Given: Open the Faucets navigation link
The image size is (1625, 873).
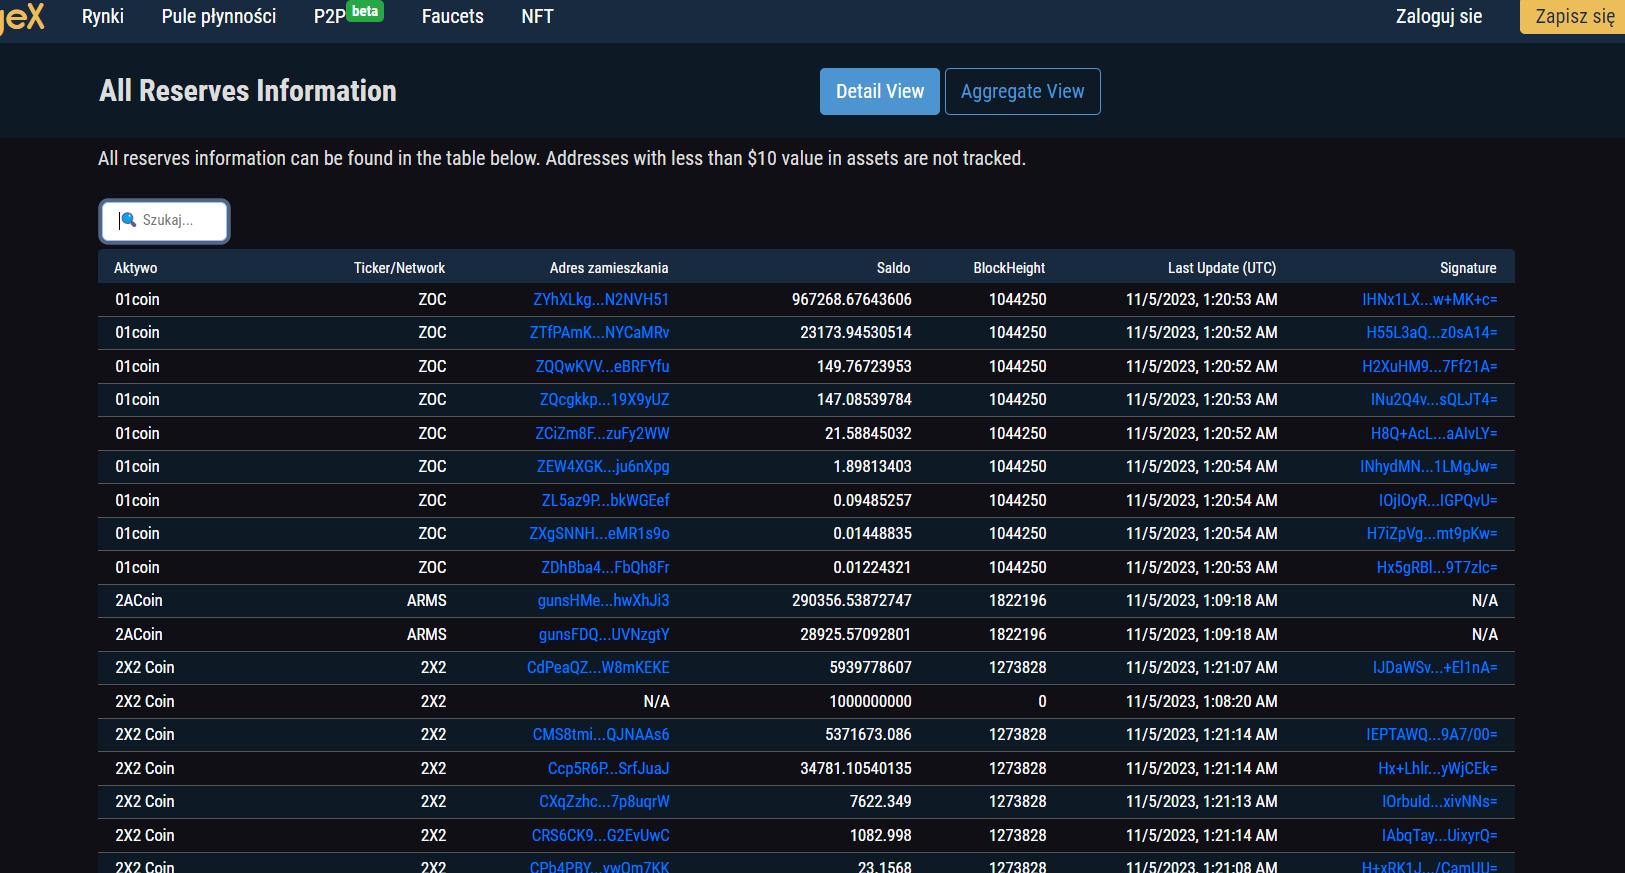Looking at the screenshot, I should tap(452, 17).
